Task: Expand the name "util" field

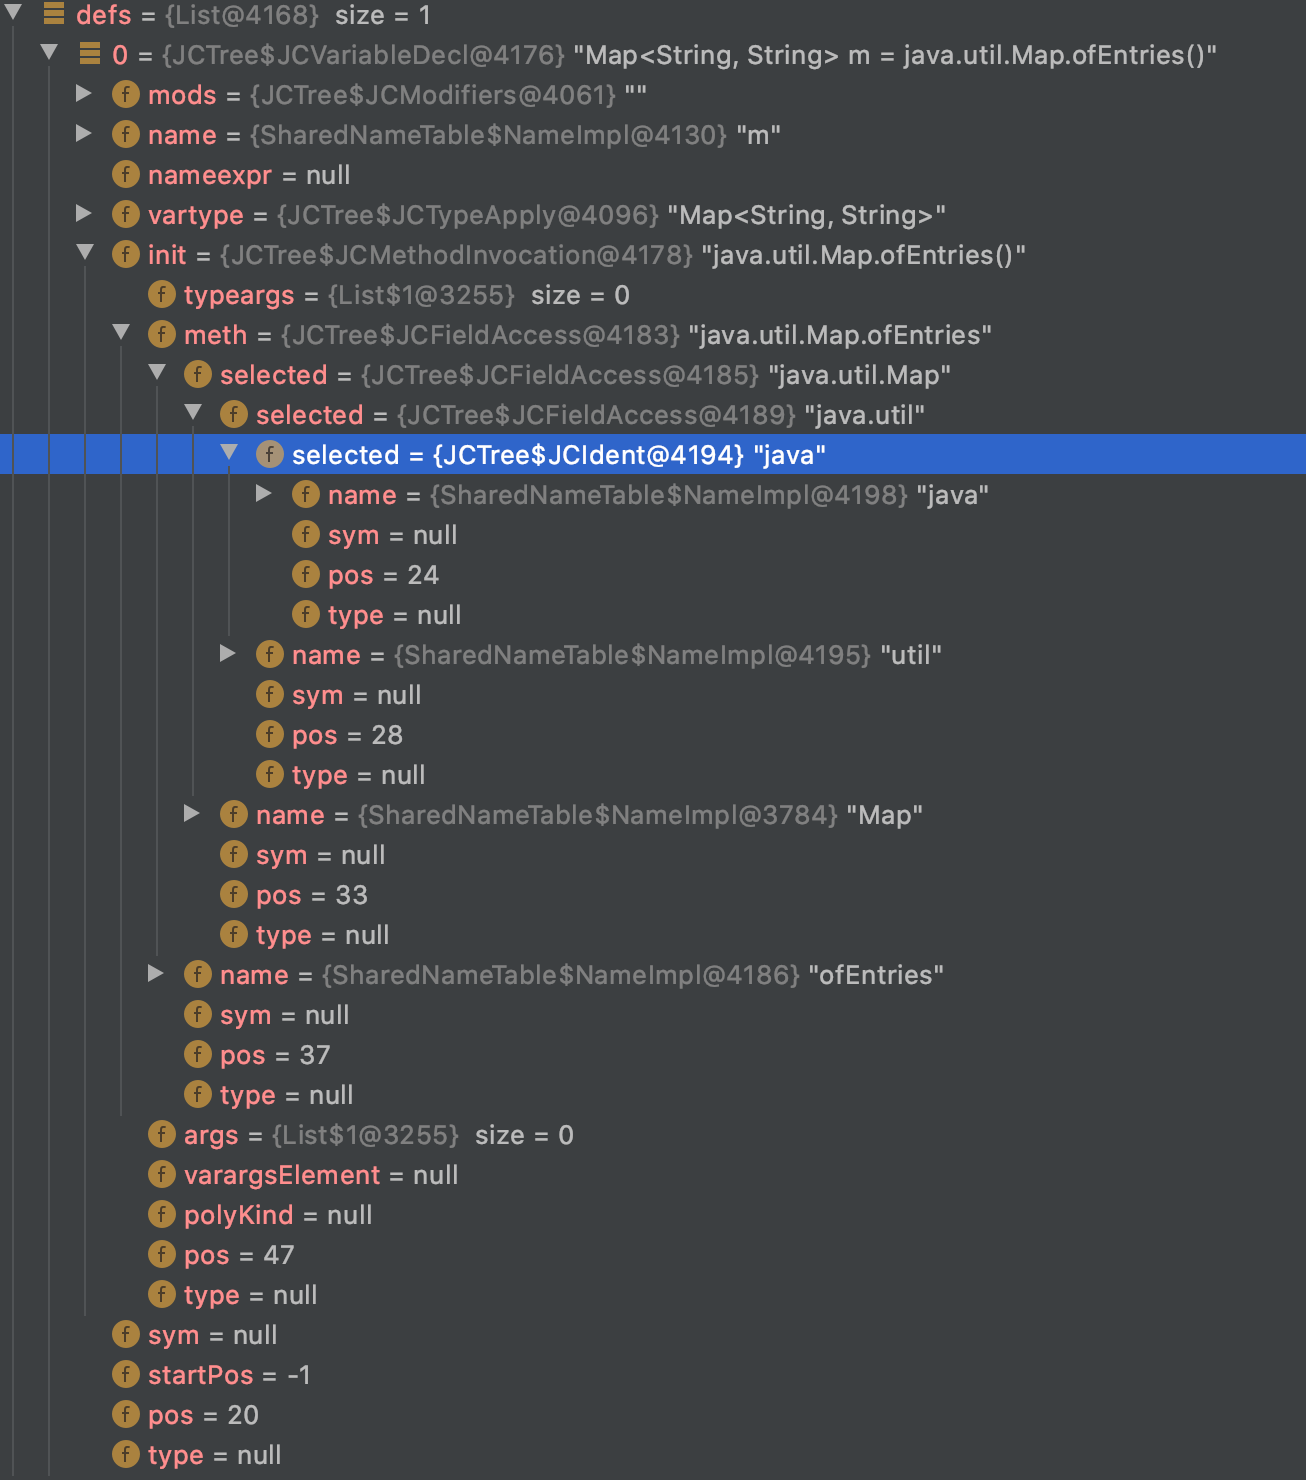Action: [x=229, y=653]
